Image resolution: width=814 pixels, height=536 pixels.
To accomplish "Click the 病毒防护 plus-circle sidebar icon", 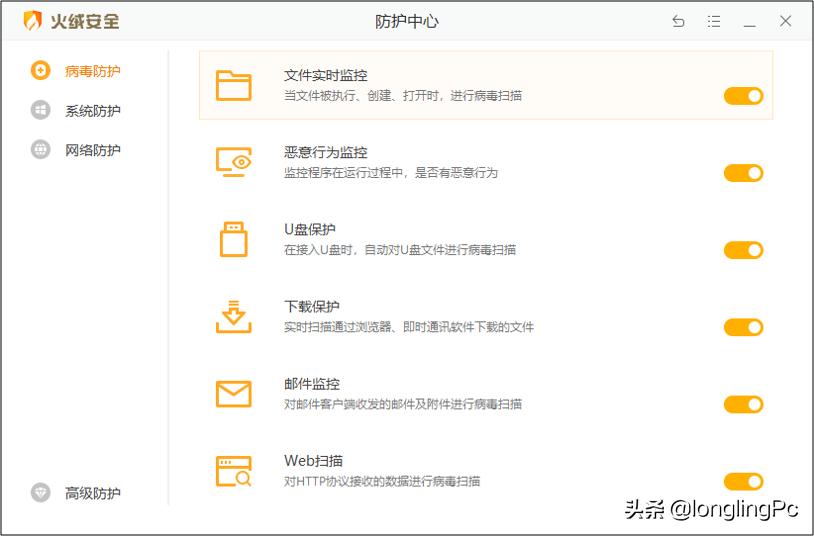I will pos(40,70).
